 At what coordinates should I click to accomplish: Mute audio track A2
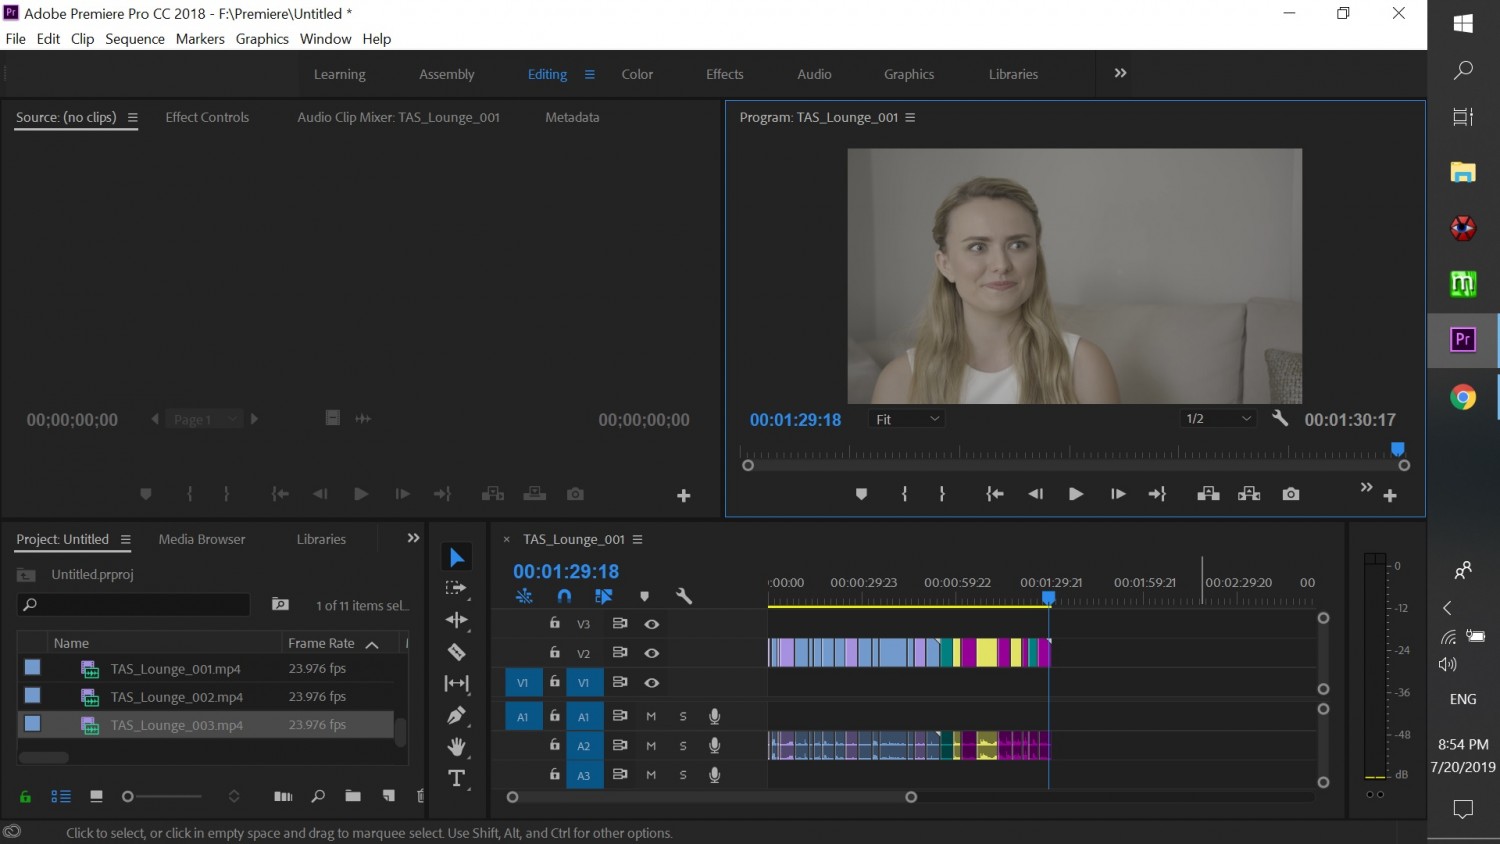(x=651, y=746)
